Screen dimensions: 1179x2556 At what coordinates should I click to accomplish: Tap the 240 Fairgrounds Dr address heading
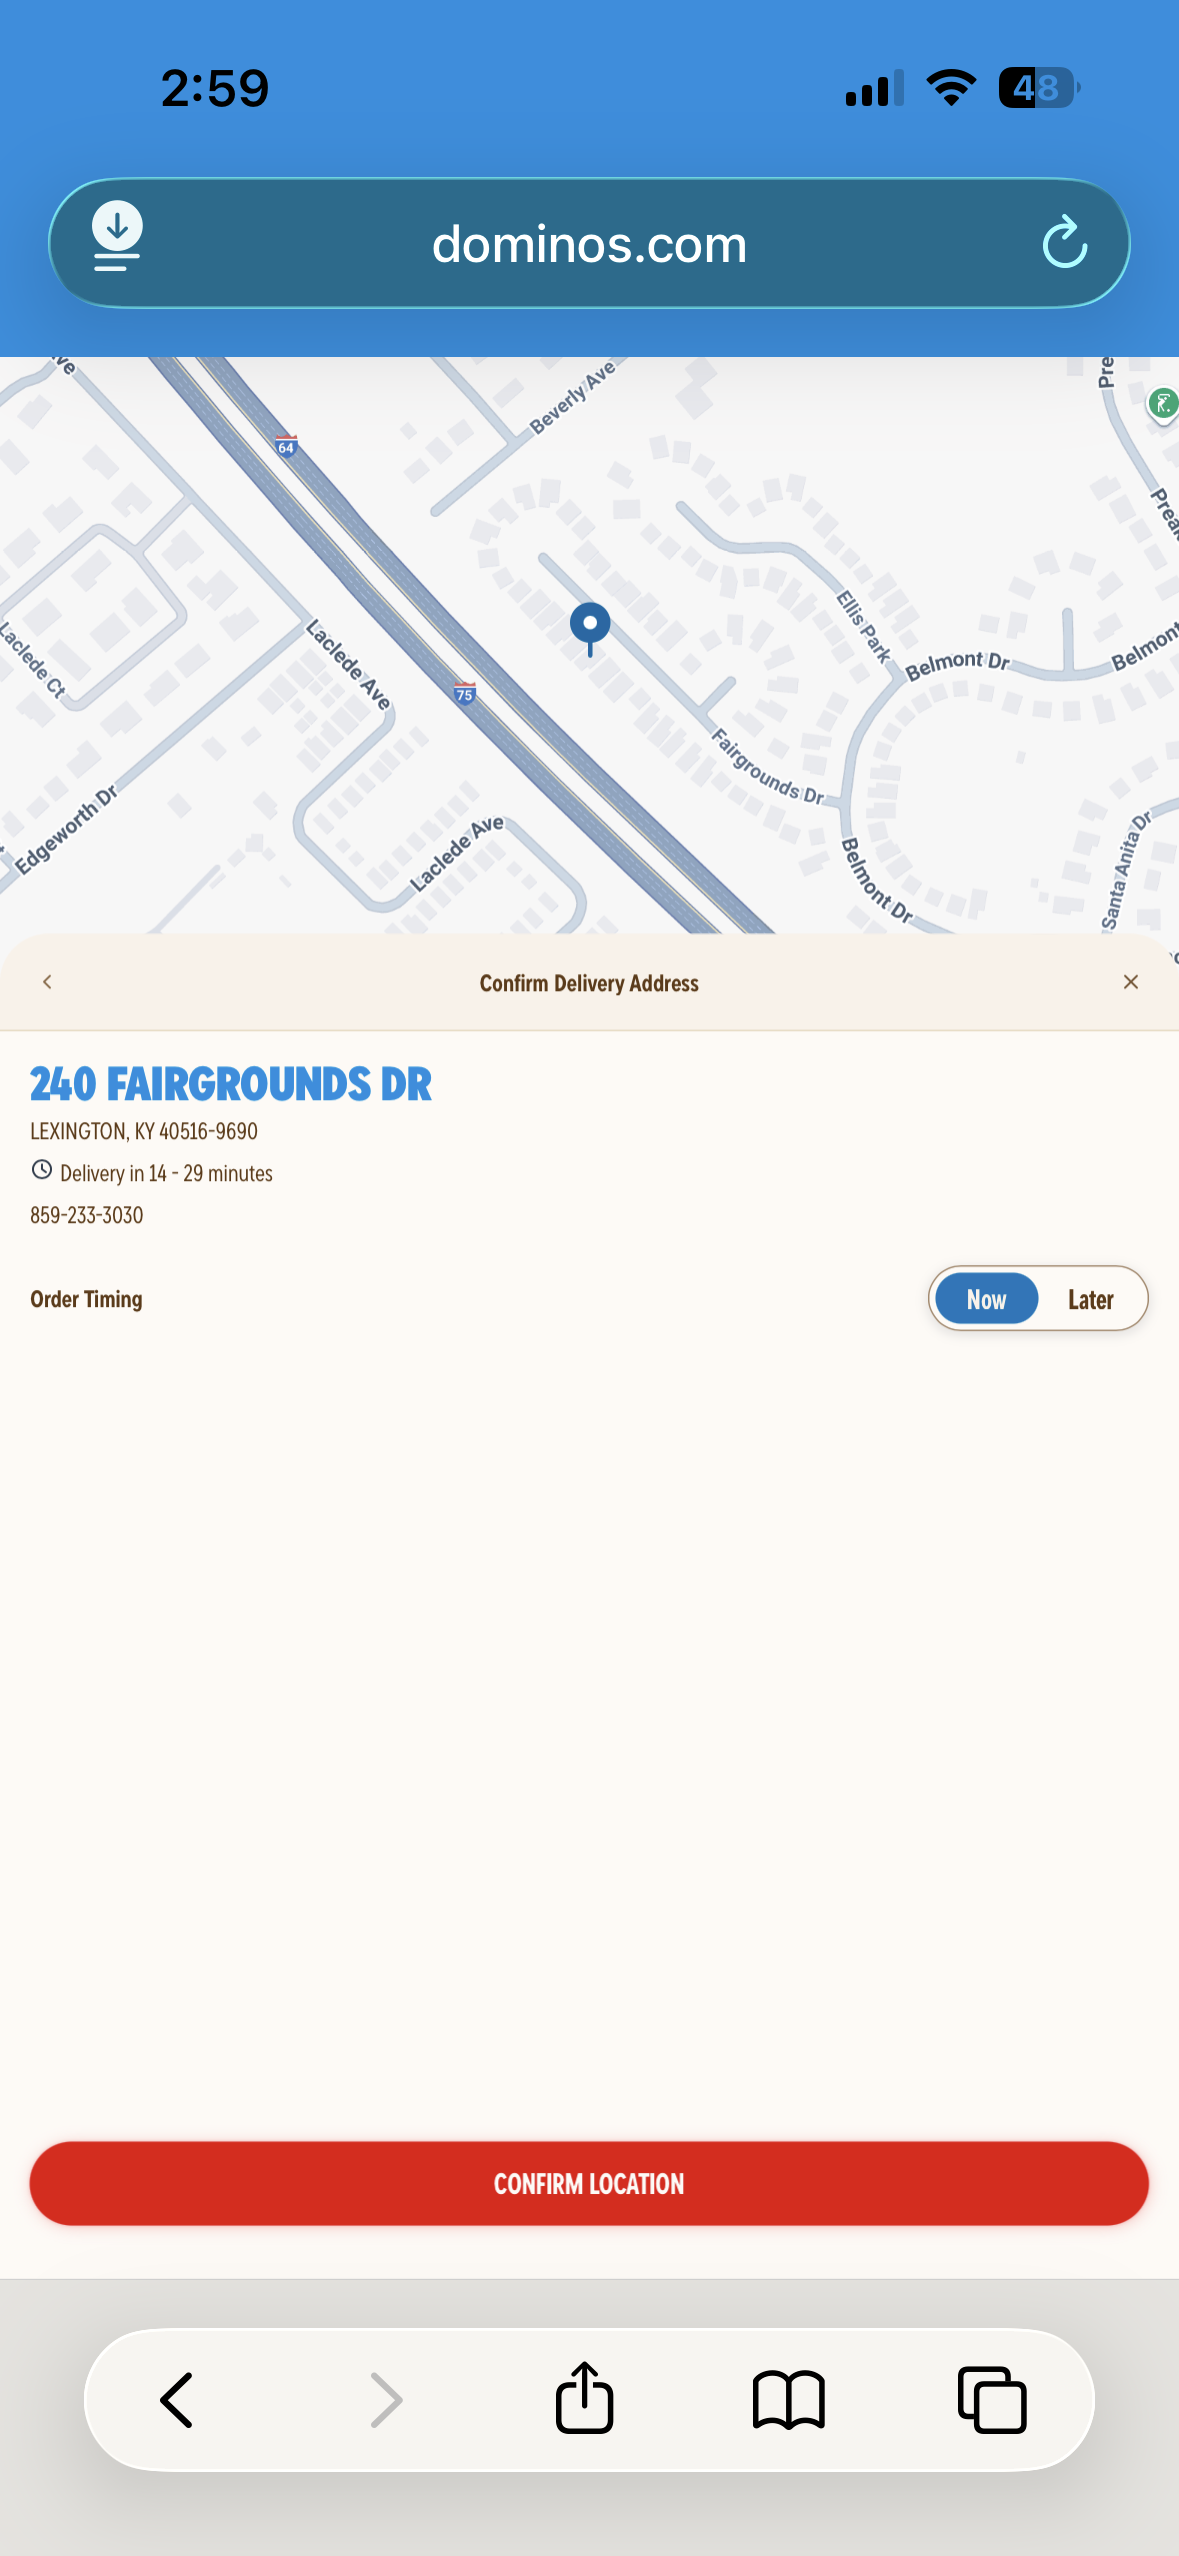[231, 1084]
